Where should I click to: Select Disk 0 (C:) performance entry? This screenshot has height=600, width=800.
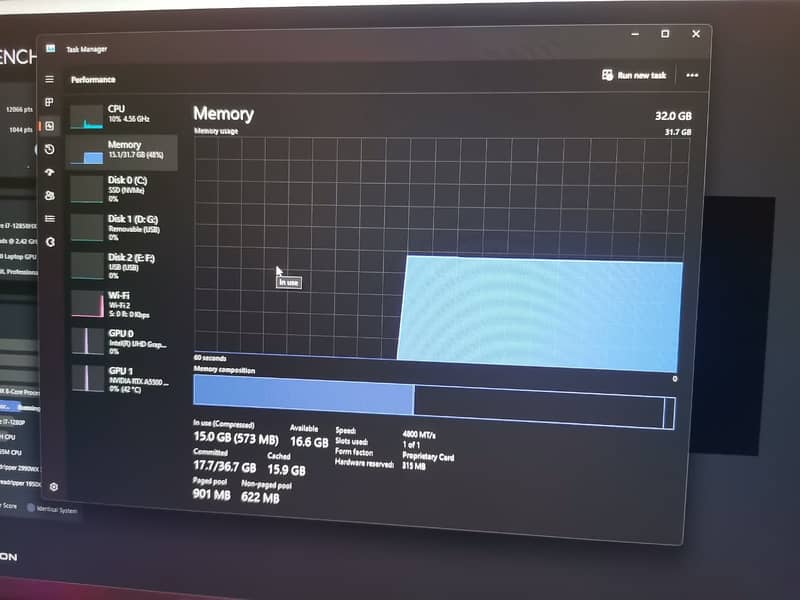(120, 188)
